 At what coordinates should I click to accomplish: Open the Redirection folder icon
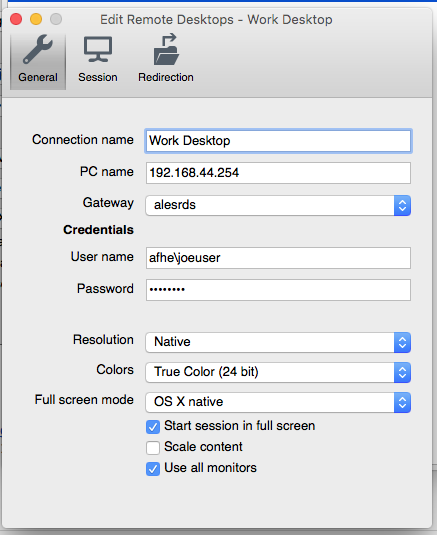pos(166,49)
